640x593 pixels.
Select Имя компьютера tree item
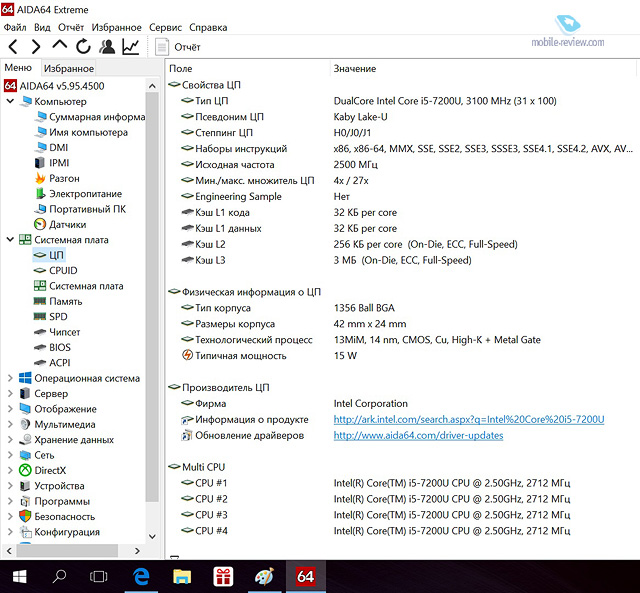coord(81,132)
